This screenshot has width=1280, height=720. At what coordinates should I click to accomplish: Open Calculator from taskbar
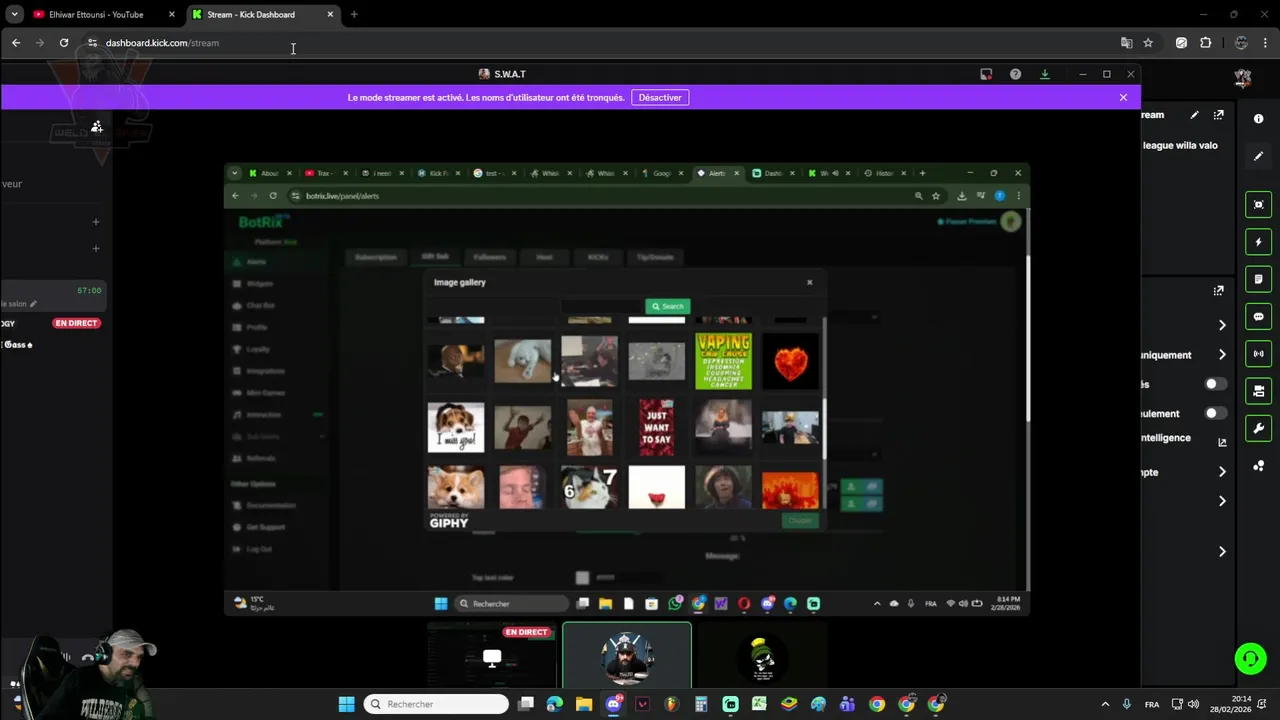coord(701,704)
